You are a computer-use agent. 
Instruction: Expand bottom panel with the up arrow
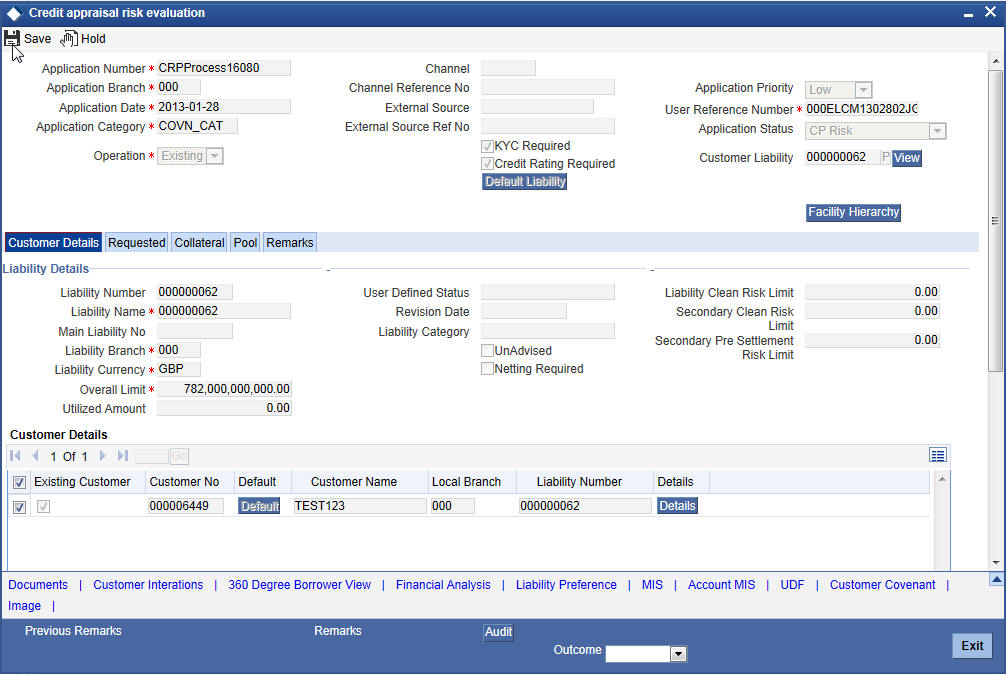[x=996, y=579]
